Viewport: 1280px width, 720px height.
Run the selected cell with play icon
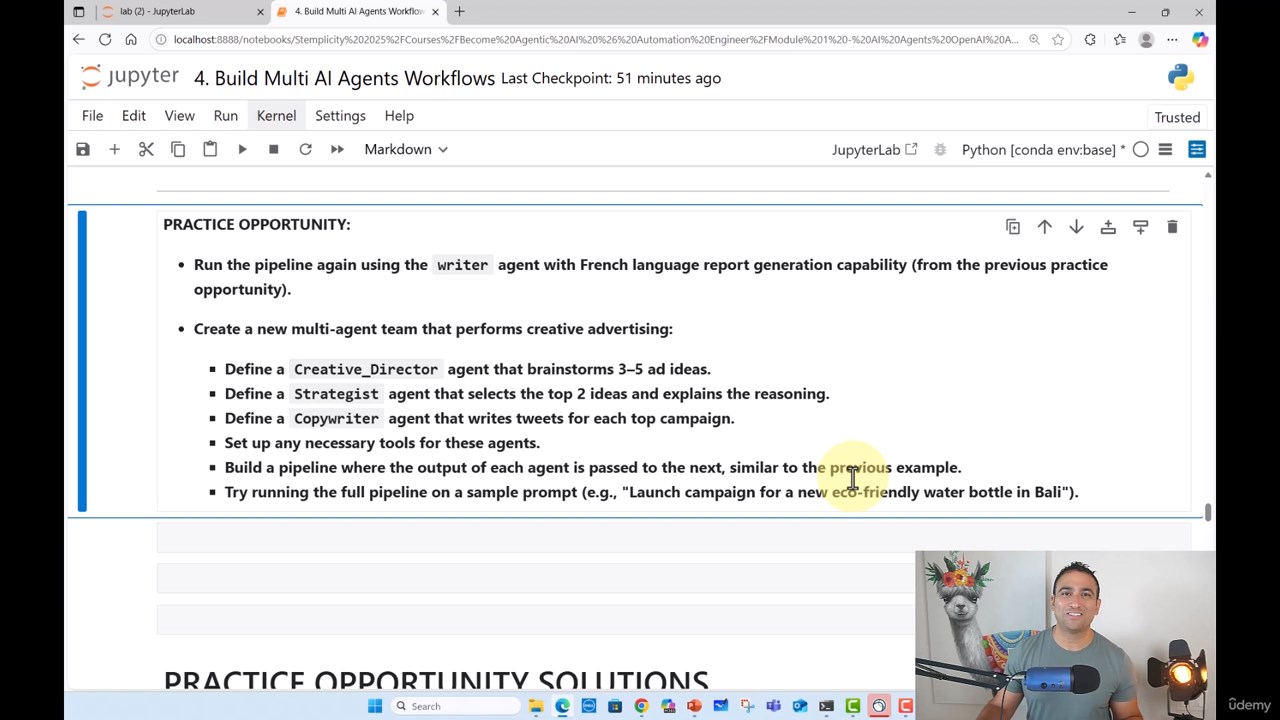coord(242,149)
